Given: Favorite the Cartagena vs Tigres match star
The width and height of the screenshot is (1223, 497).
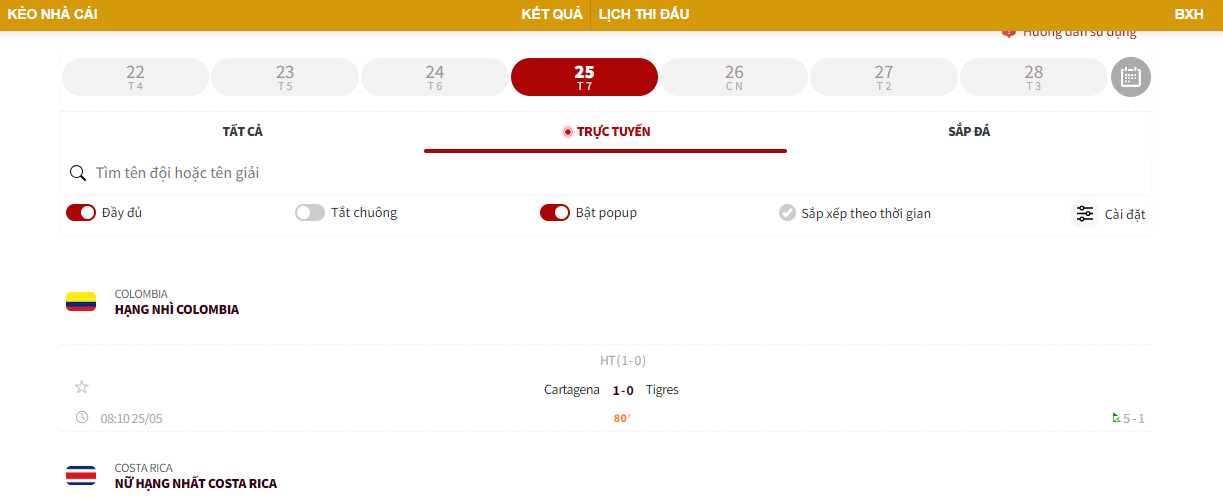Looking at the screenshot, I should tap(82, 387).
